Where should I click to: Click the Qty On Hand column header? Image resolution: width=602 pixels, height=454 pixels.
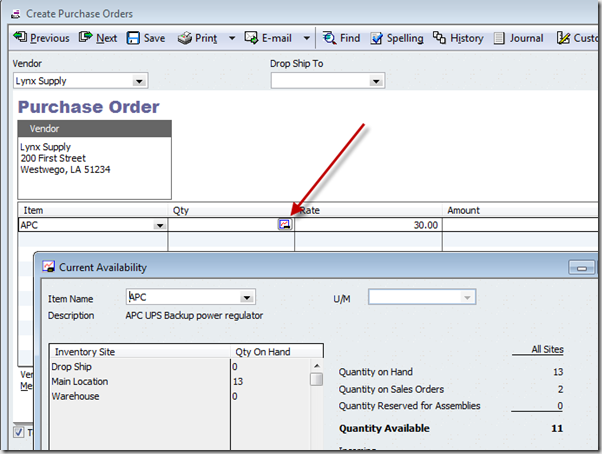(x=277, y=352)
